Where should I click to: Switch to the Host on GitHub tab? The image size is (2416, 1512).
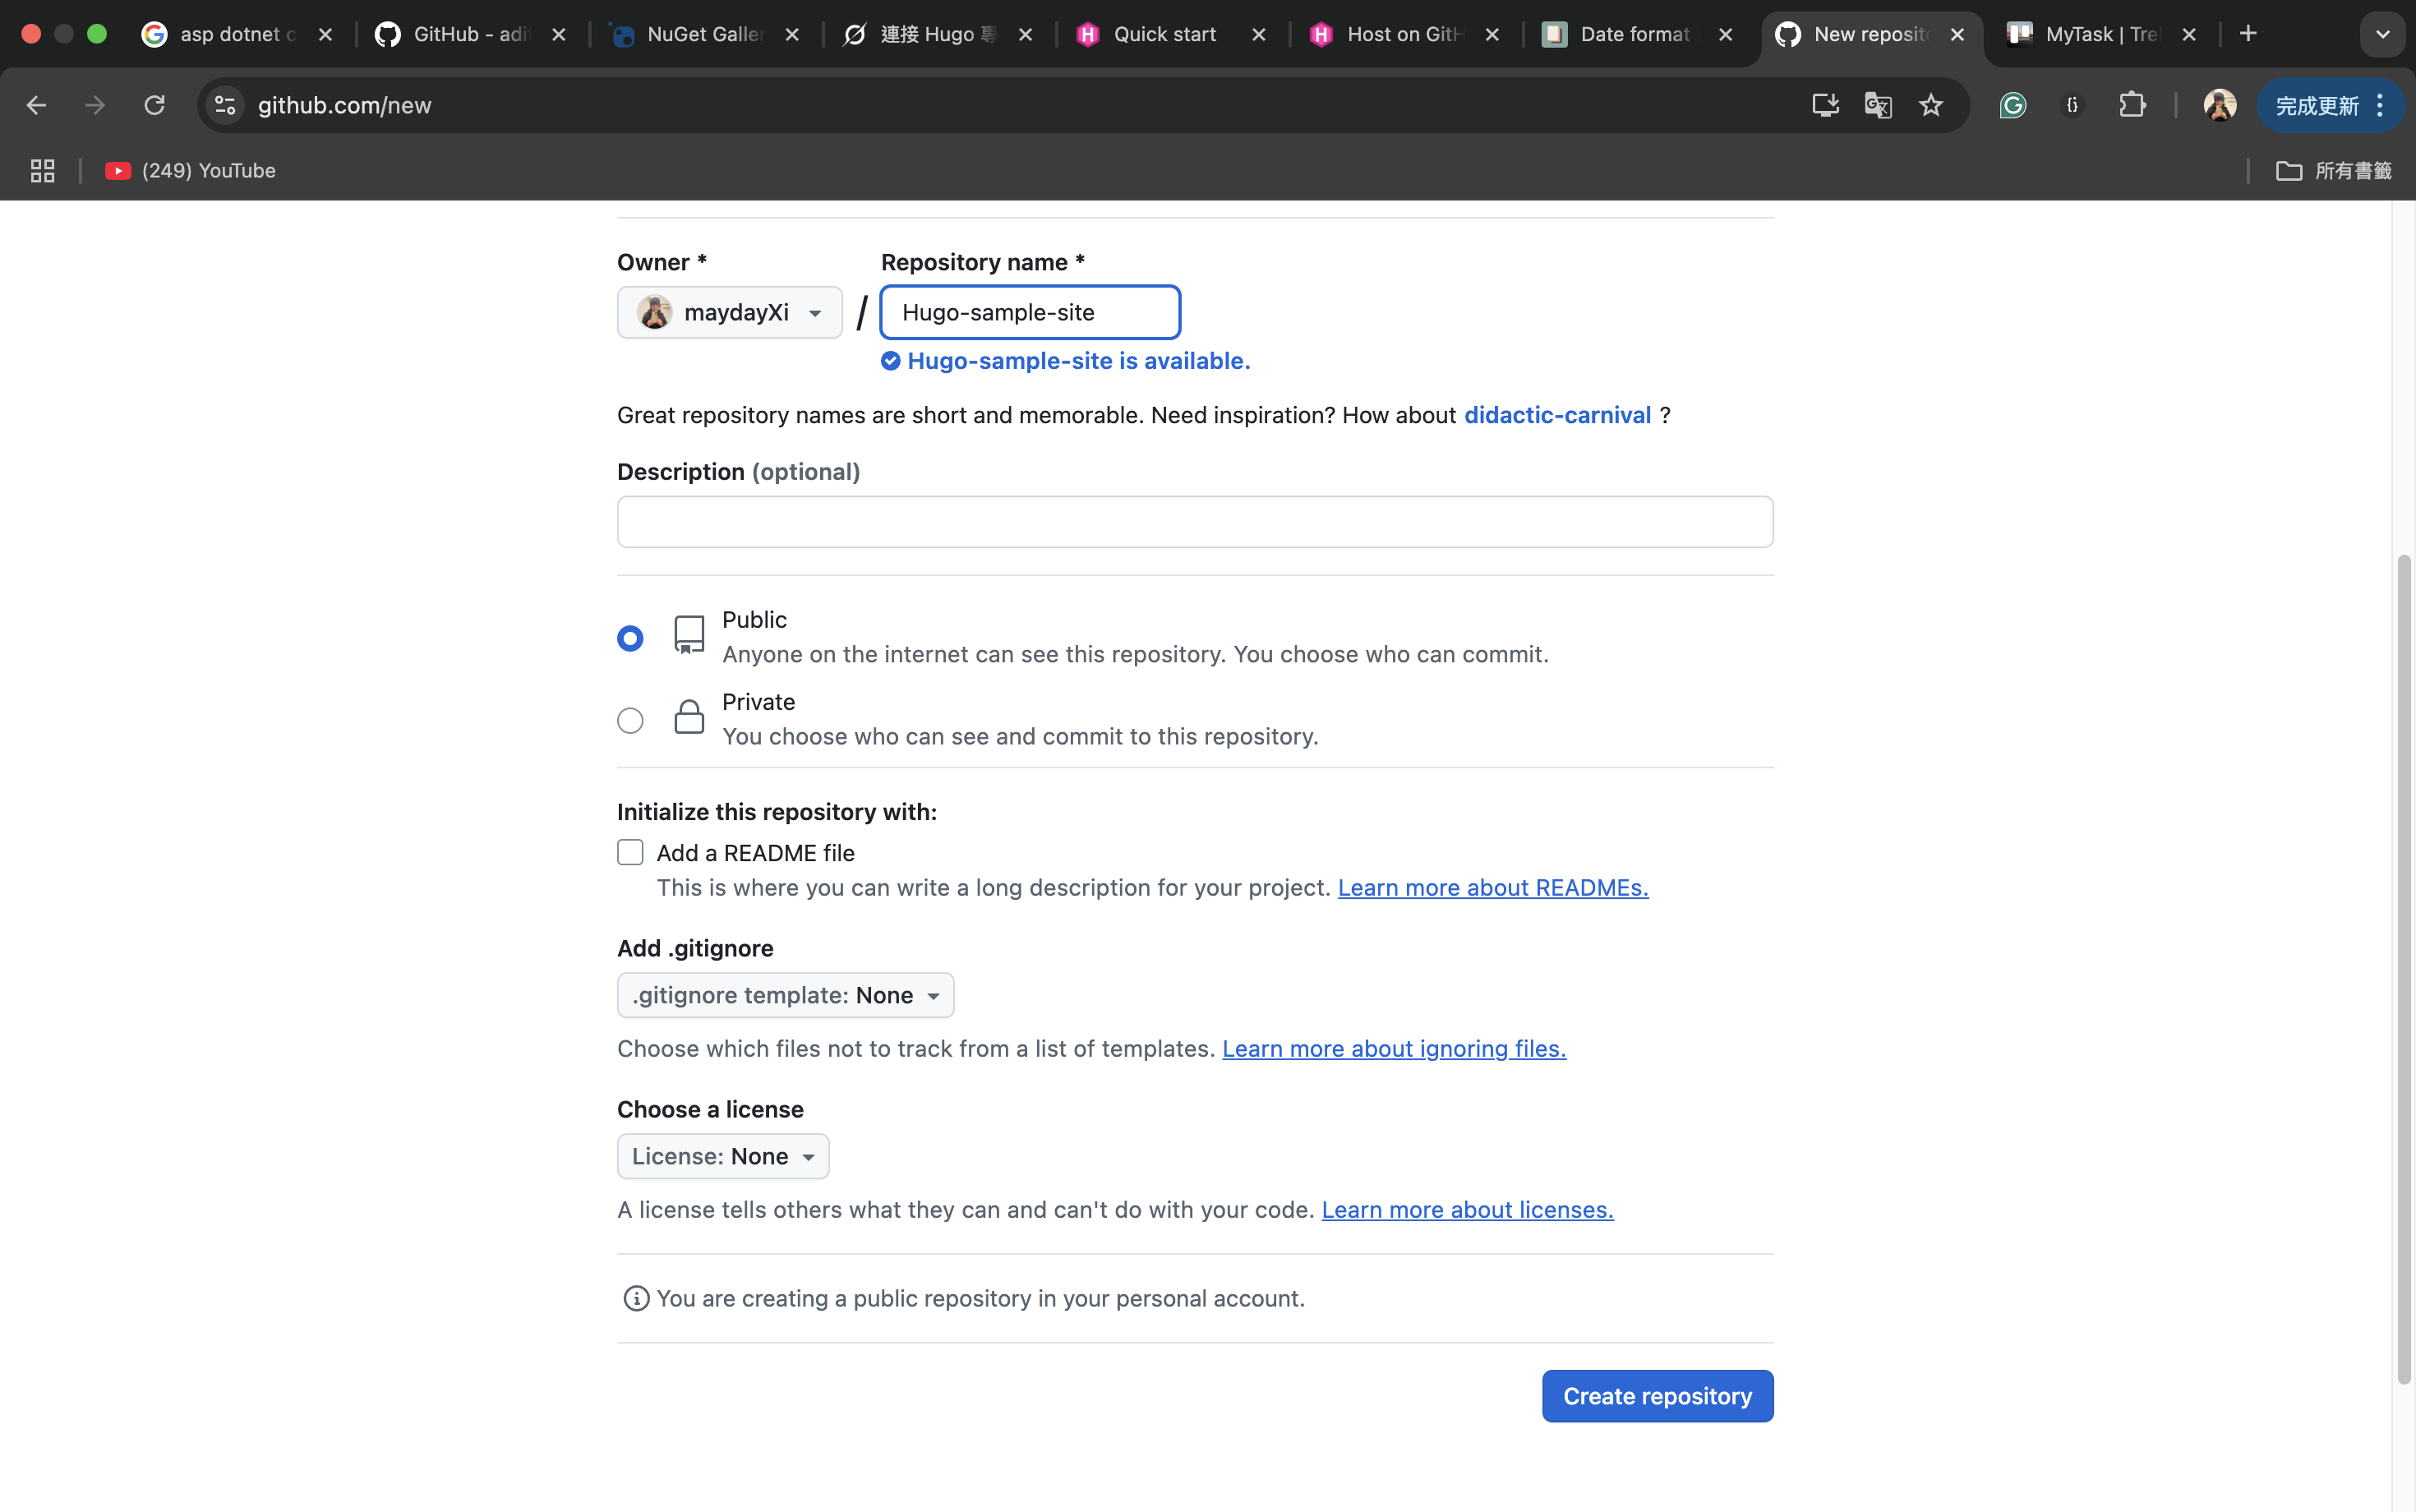1404,34
